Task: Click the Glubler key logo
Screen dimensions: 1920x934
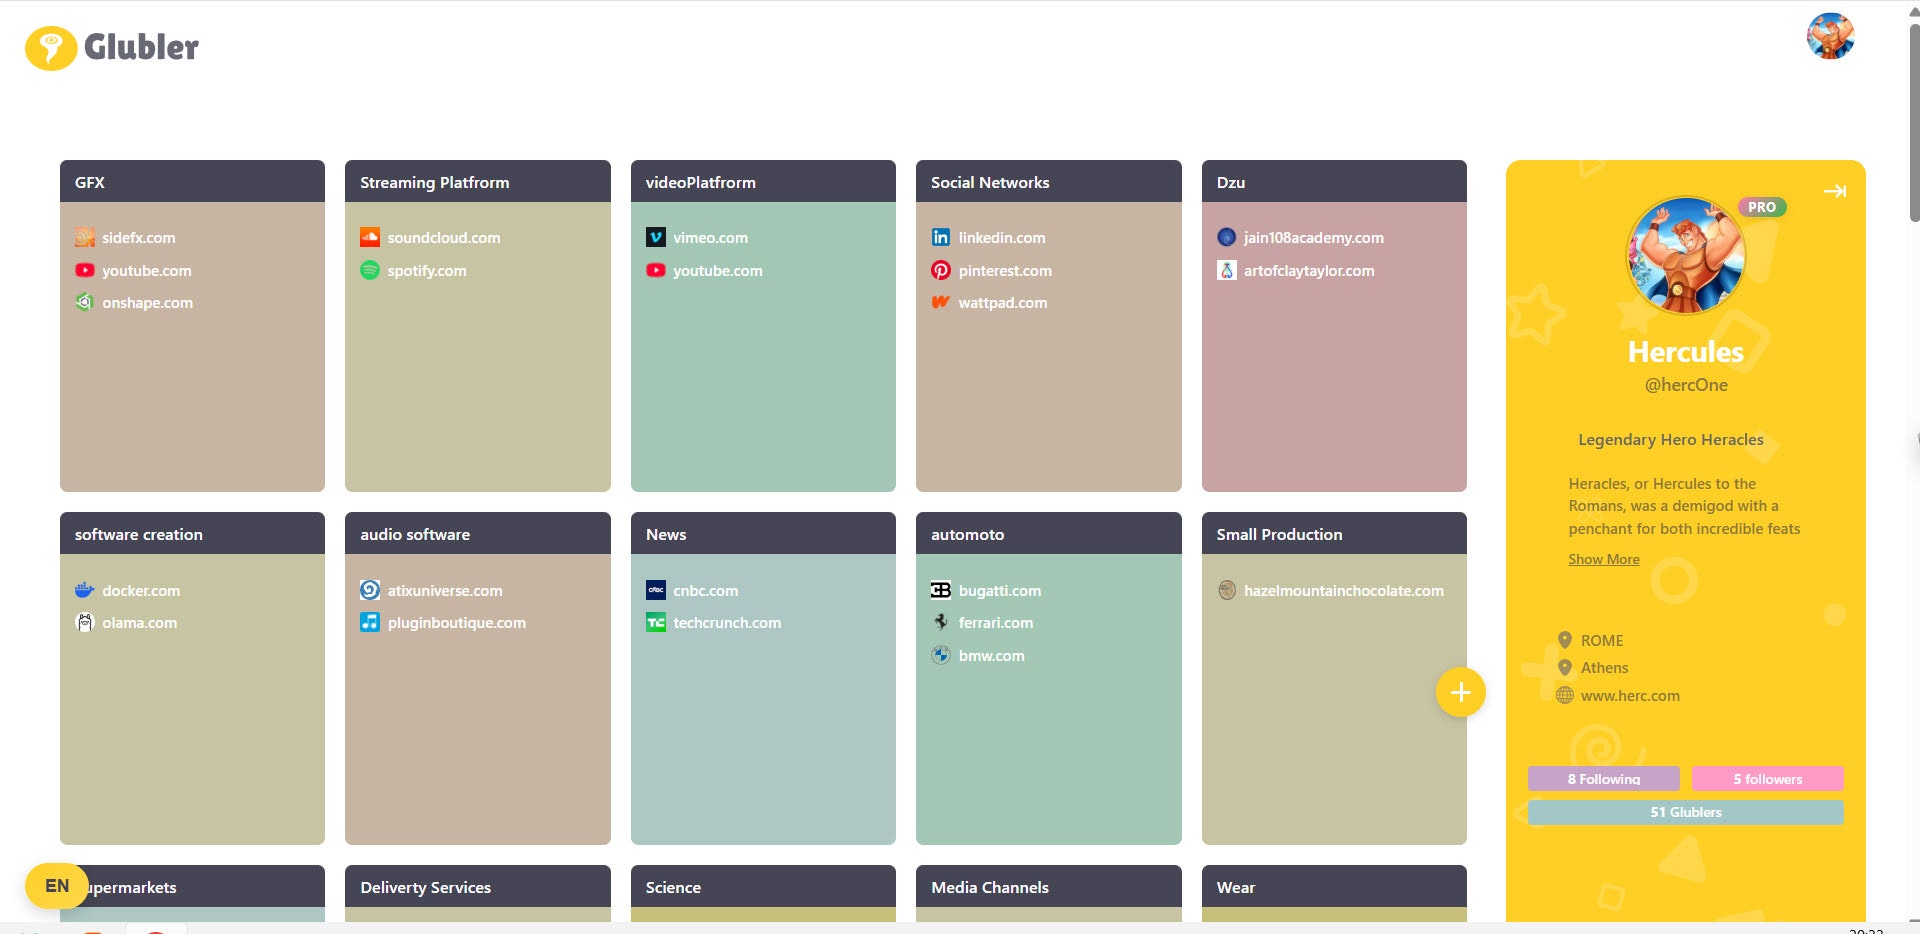Action: click(x=51, y=47)
